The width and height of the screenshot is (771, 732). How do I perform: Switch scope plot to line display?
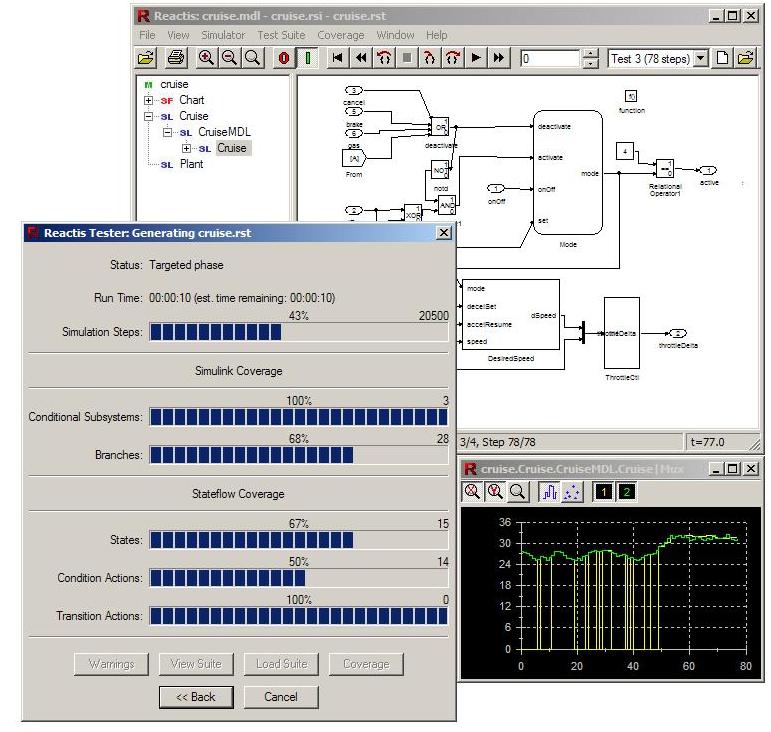point(549,492)
